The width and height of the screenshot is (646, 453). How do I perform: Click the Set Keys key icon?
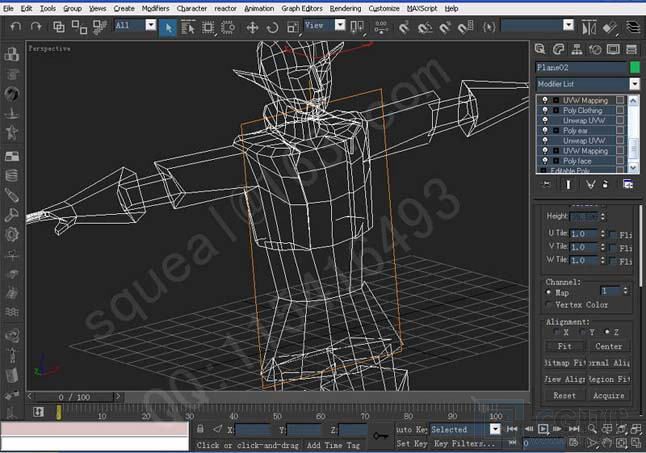[x=381, y=436]
